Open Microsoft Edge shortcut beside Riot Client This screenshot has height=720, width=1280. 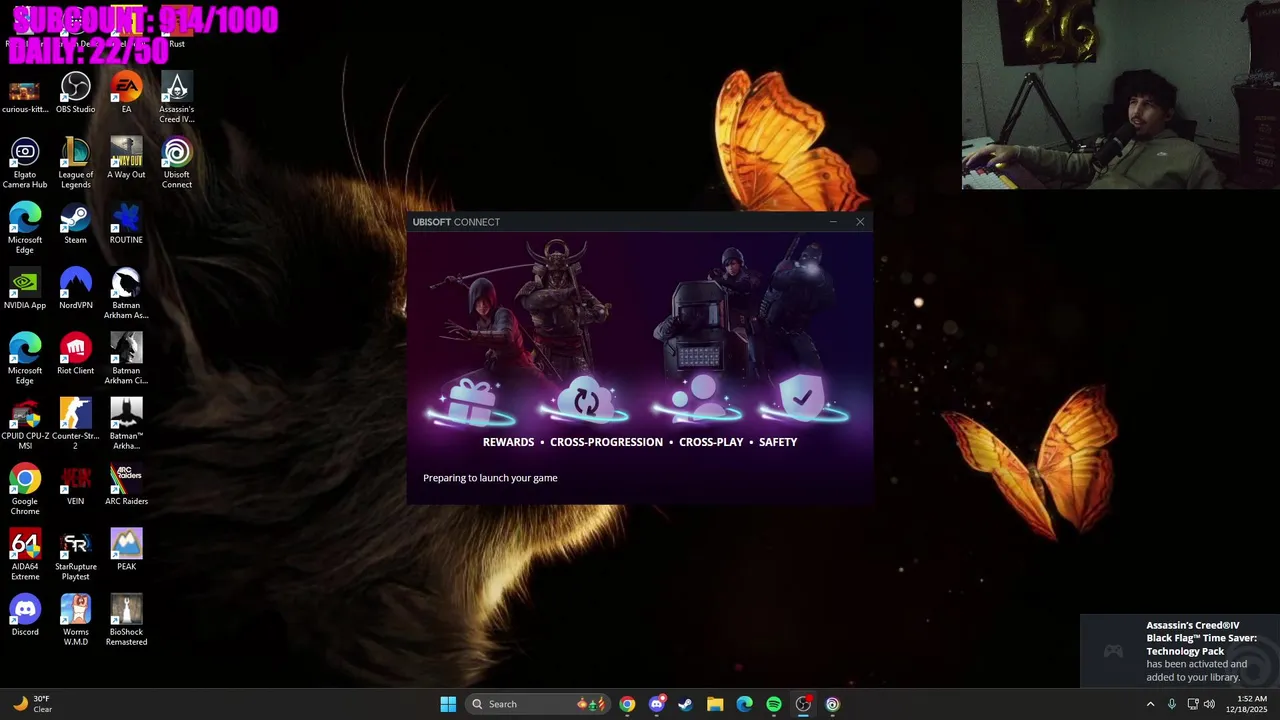[x=25, y=359]
